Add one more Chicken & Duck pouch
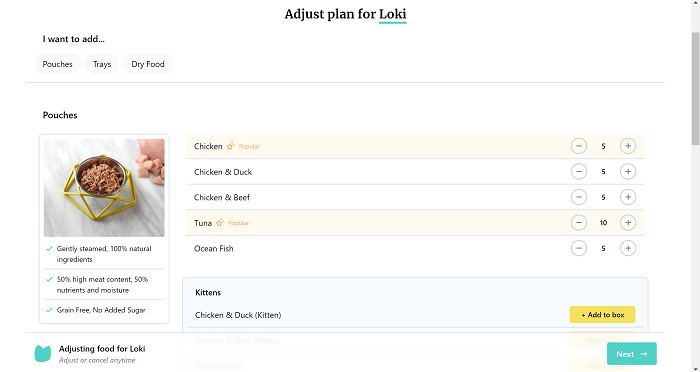Image resolution: width=700 pixels, height=372 pixels. point(628,171)
